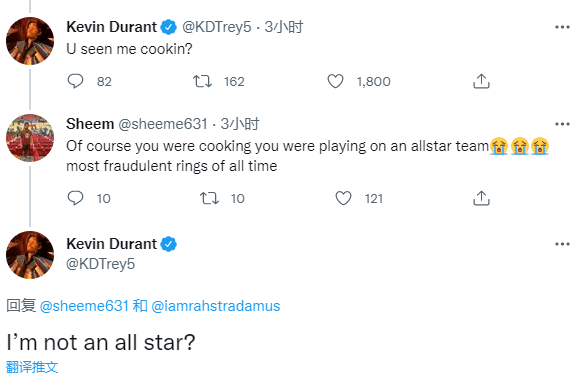Retweet Kevin Durant's "U seen me cookin?" tweet

pos(202,81)
